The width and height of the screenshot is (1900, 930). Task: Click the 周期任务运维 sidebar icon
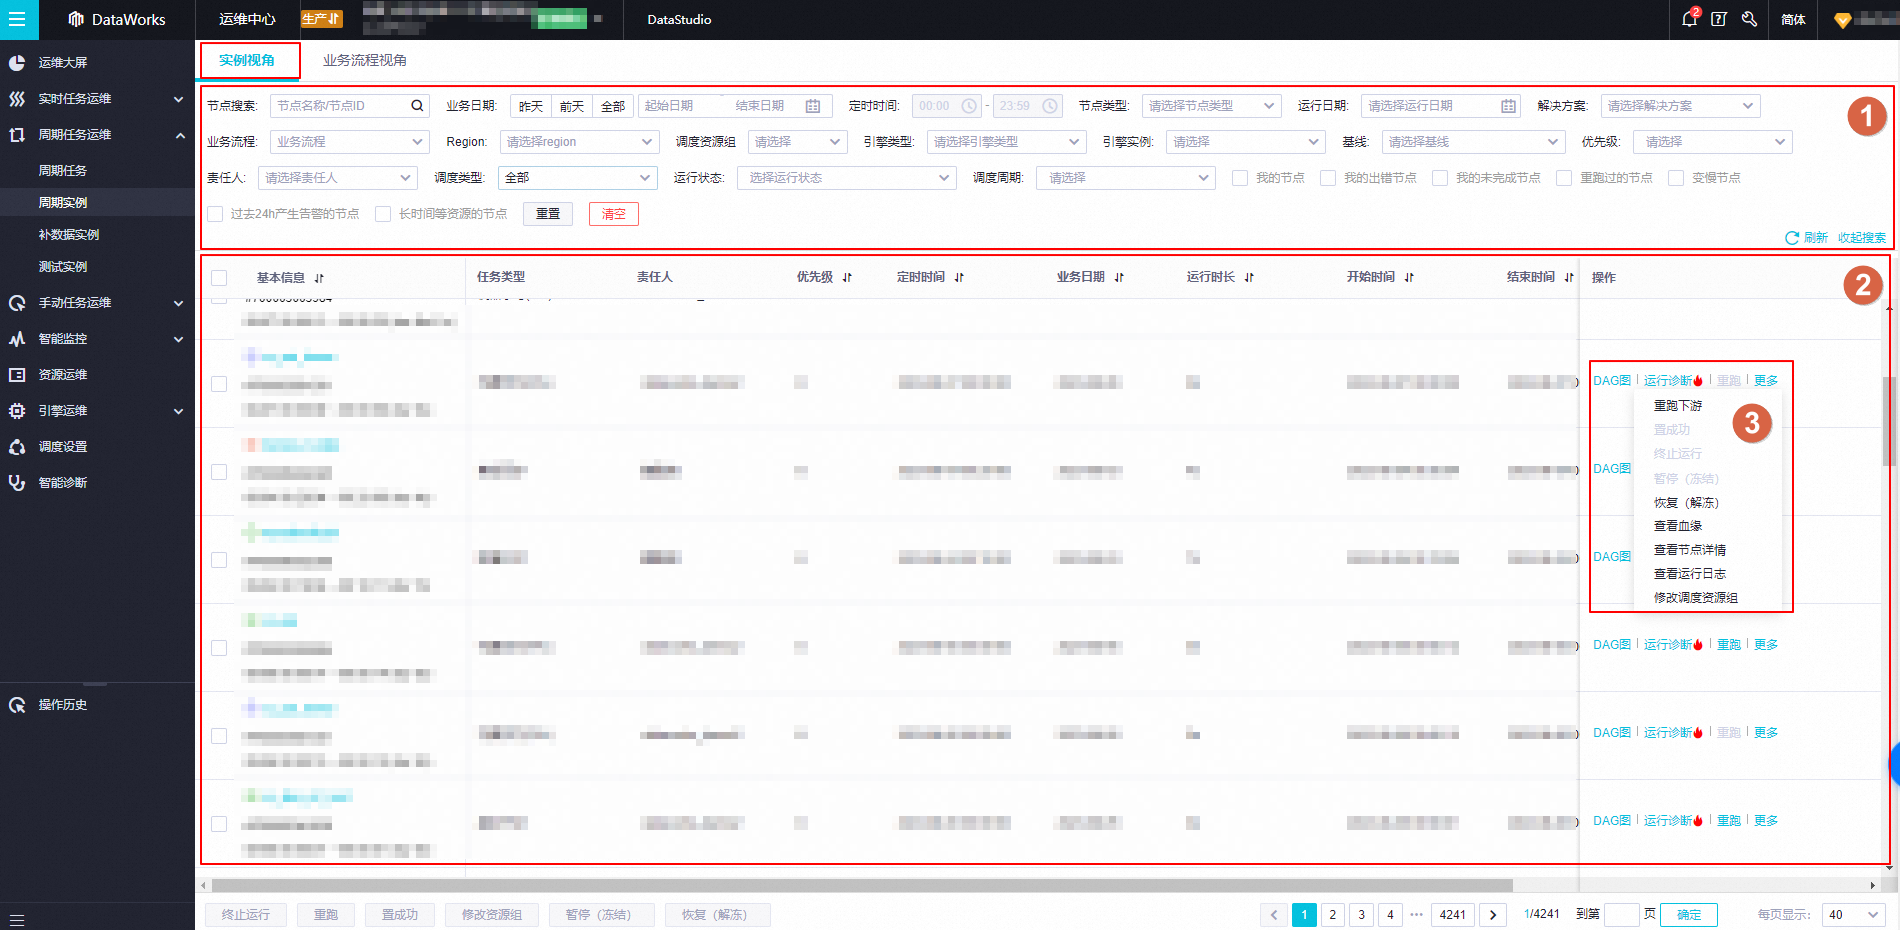17,135
